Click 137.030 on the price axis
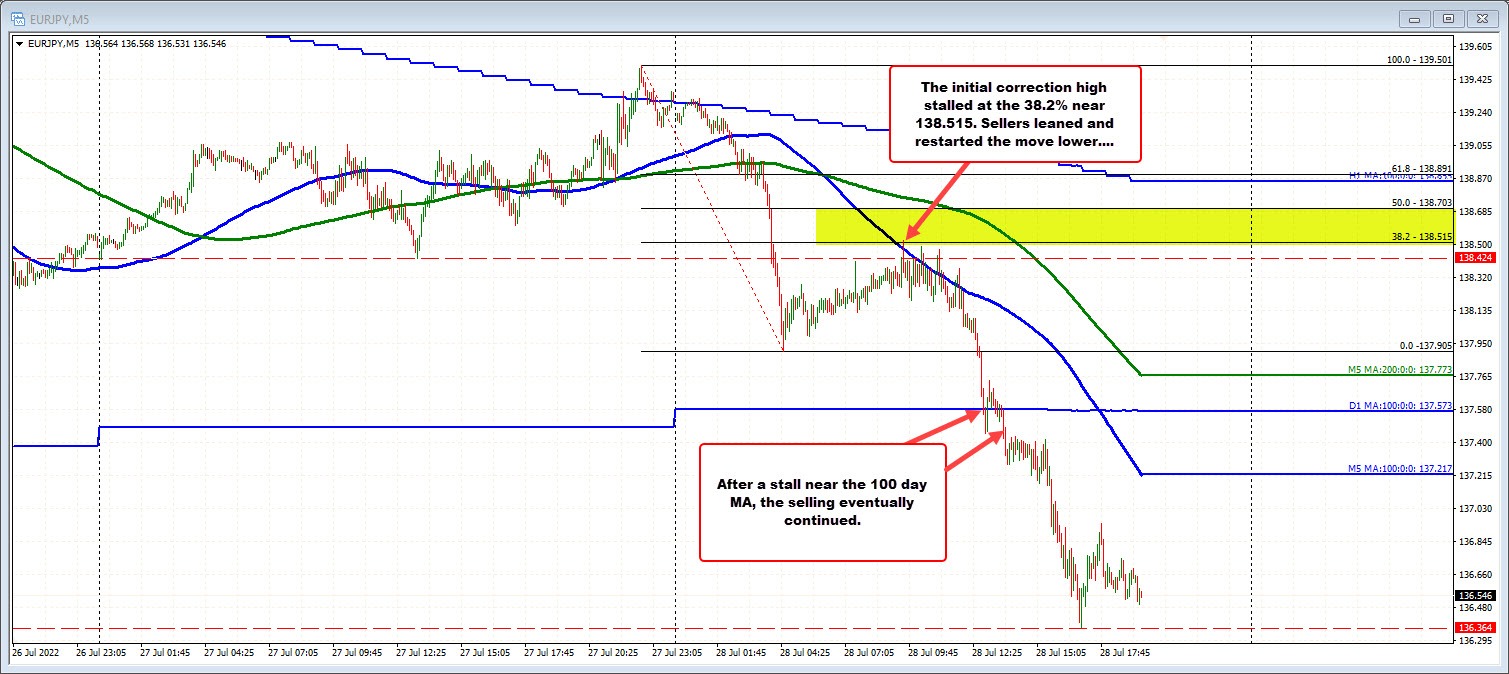Viewport: 1509px width, 674px height. pos(1476,508)
